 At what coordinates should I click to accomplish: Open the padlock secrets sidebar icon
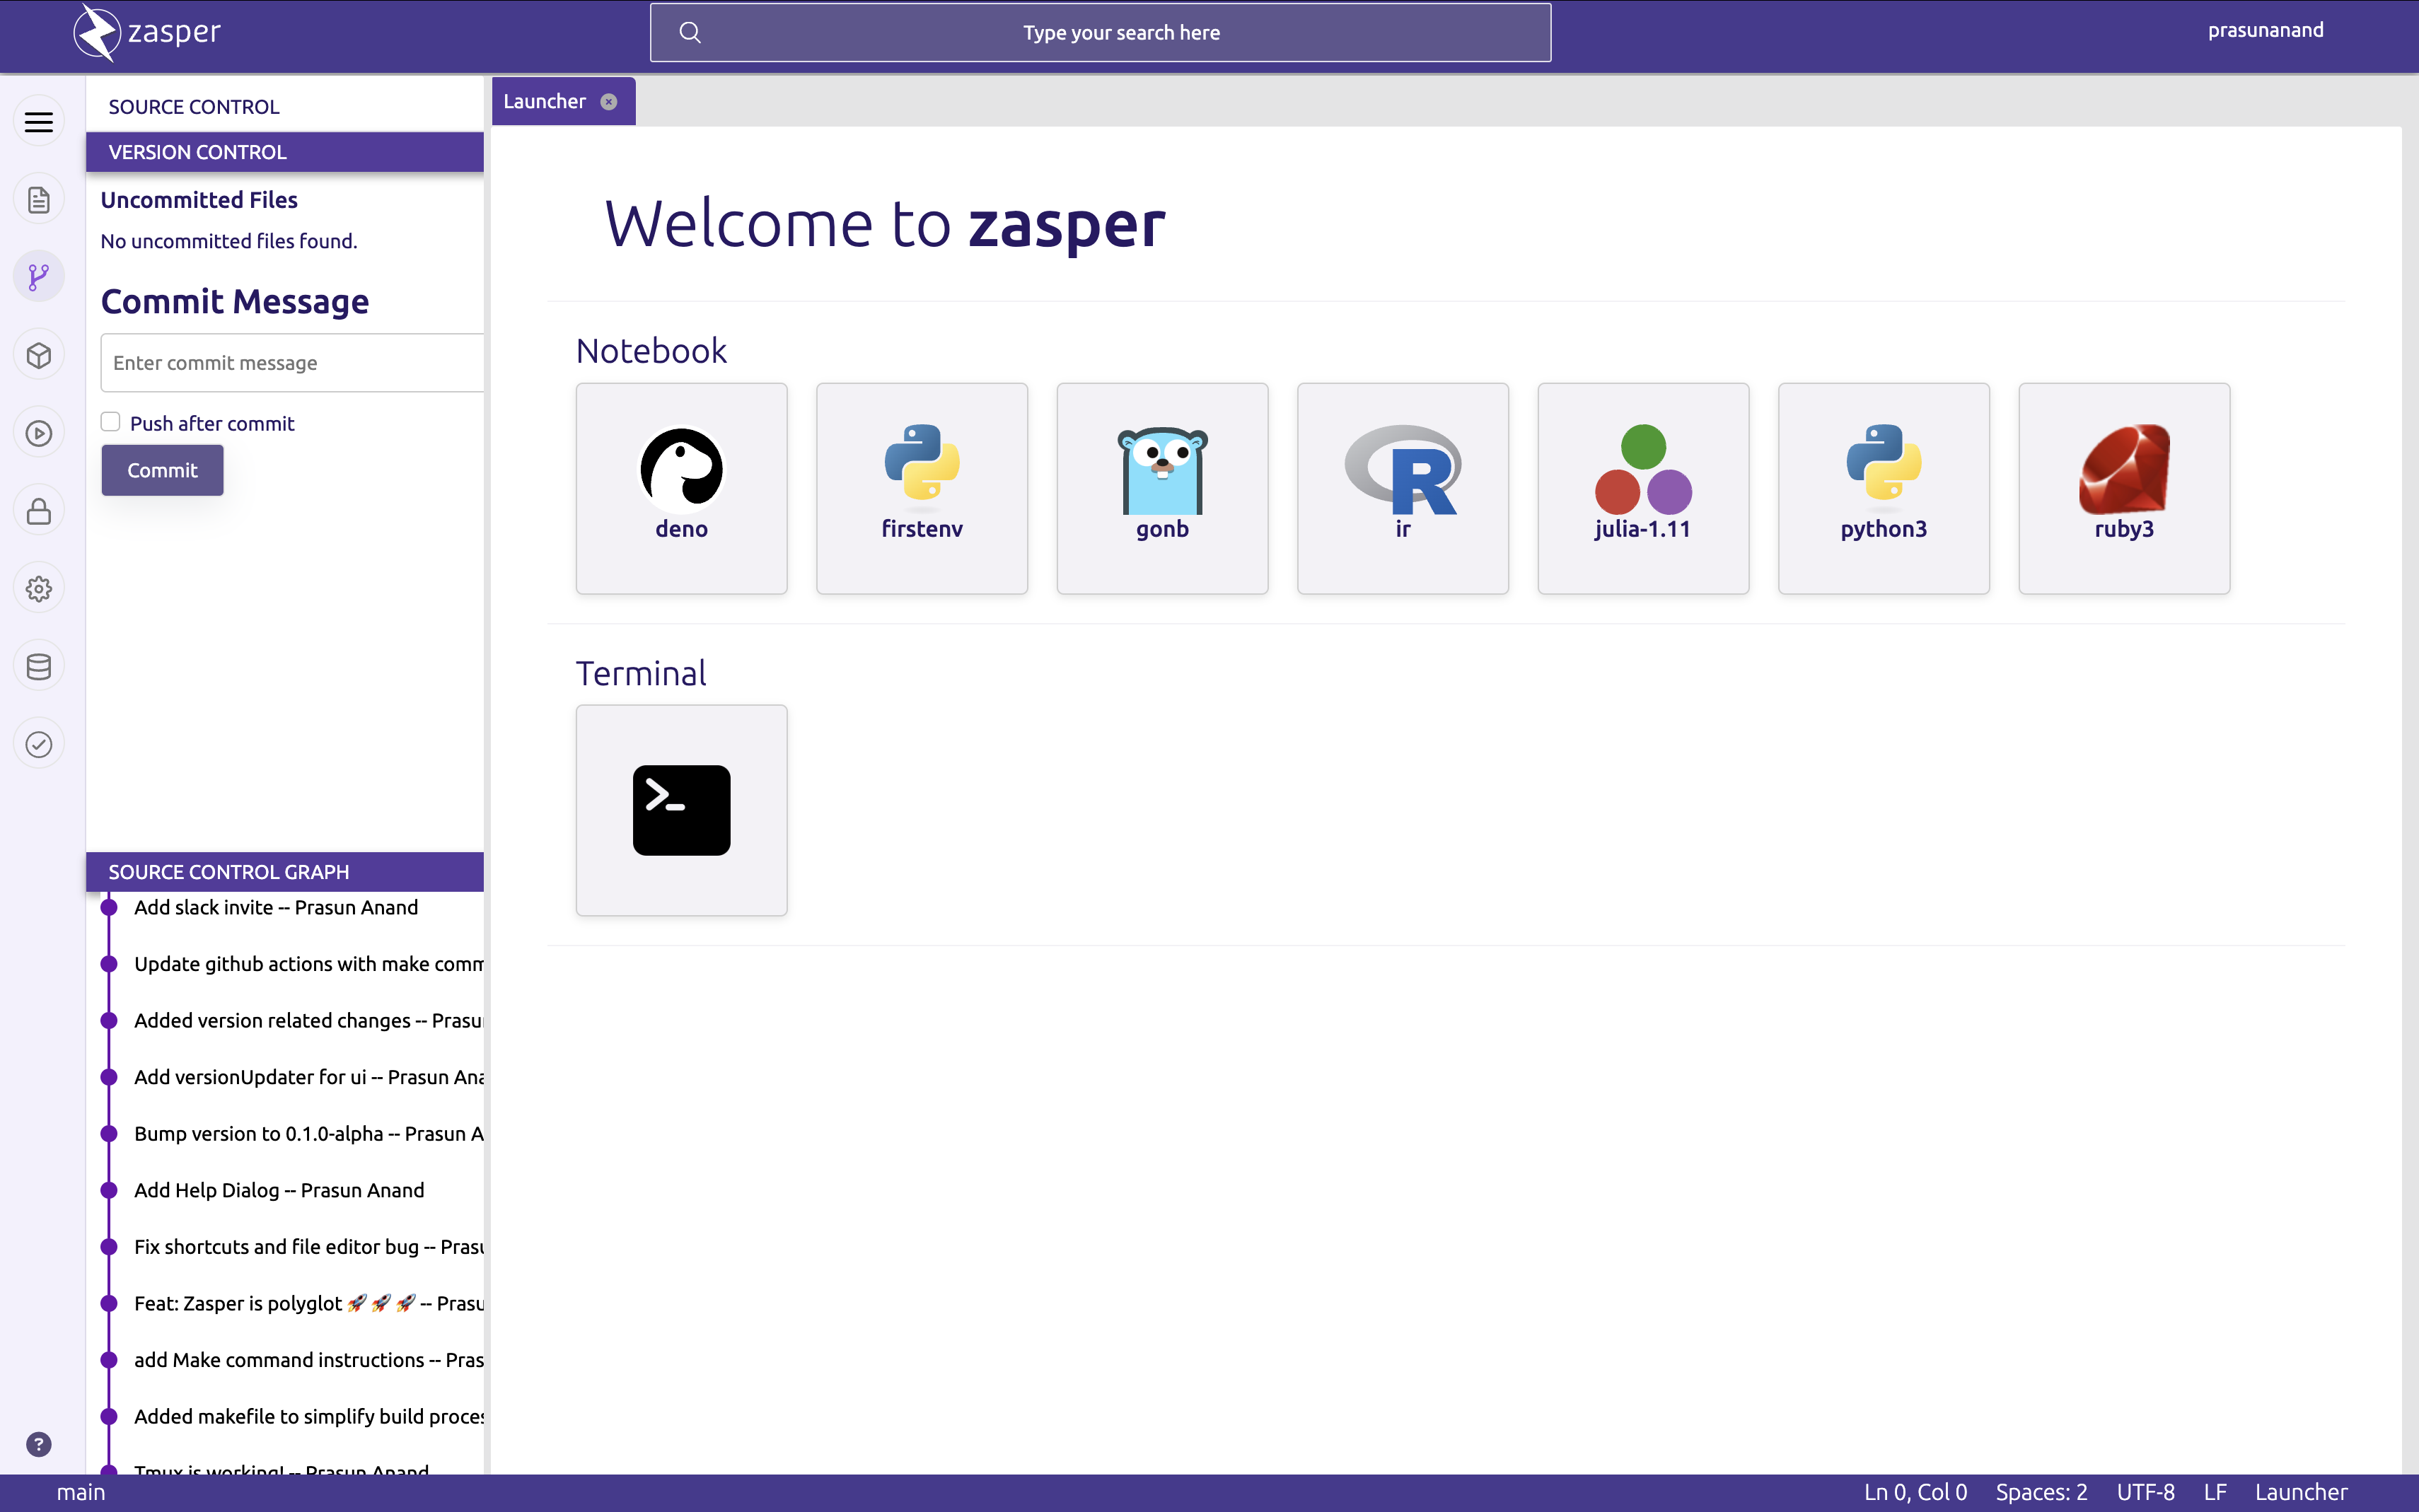[x=39, y=511]
